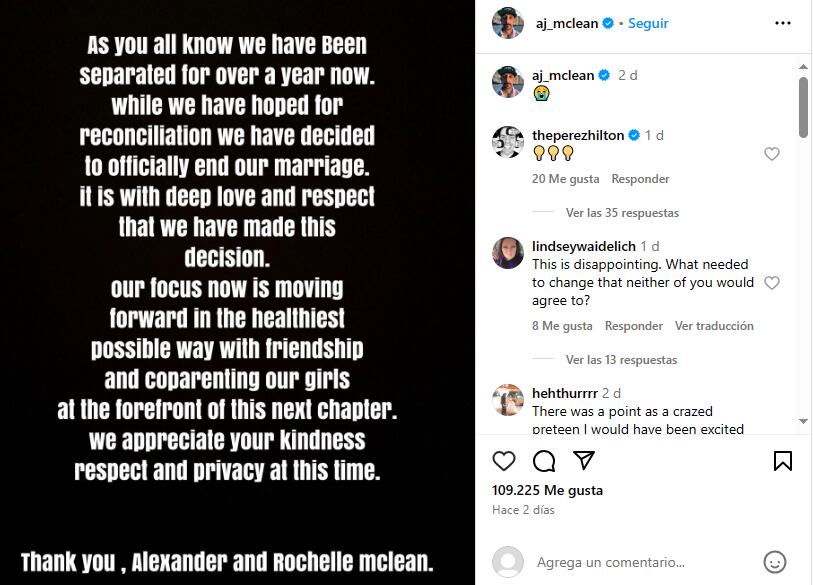Click Ver traducción on lindseywaidelich's comment

(x=714, y=326)
